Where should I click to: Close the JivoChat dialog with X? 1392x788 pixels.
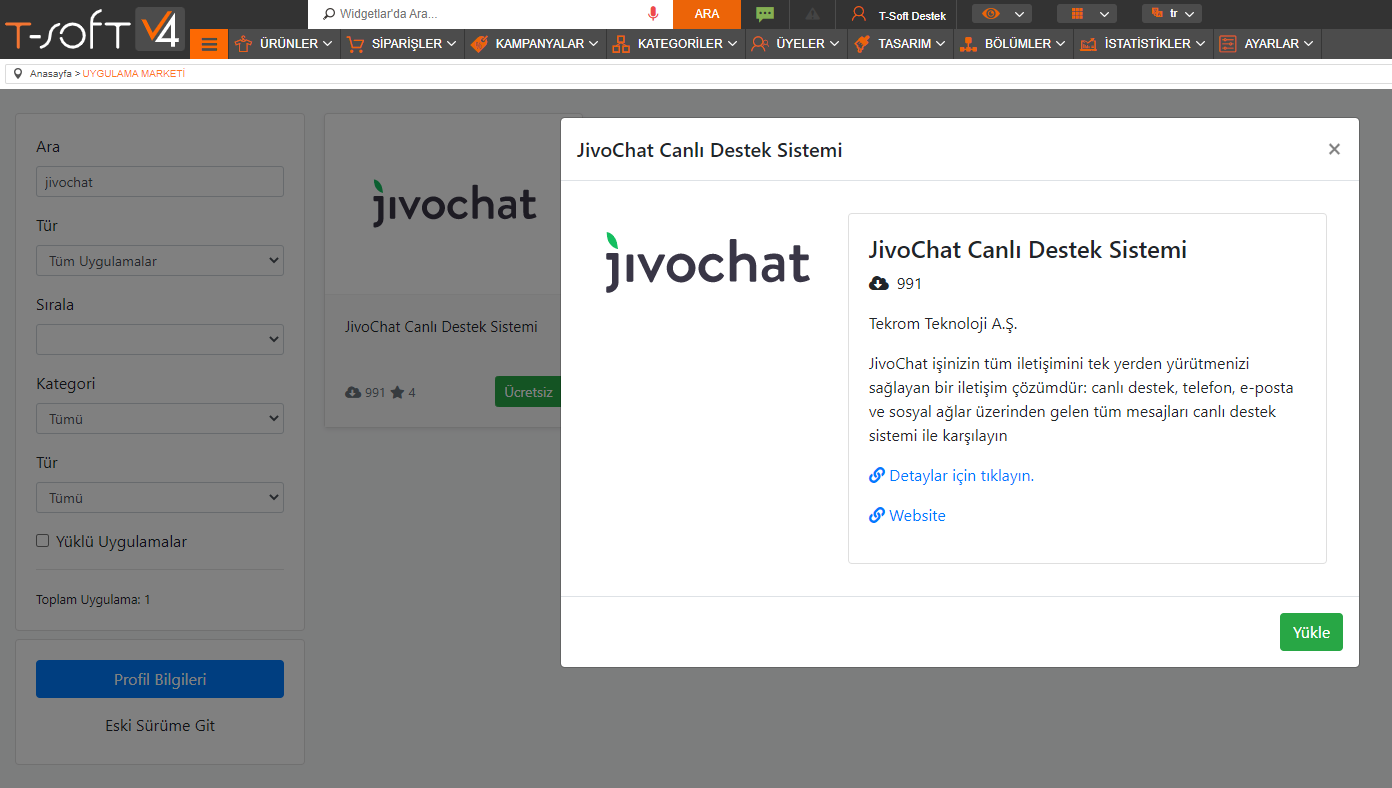(1334, 149)
